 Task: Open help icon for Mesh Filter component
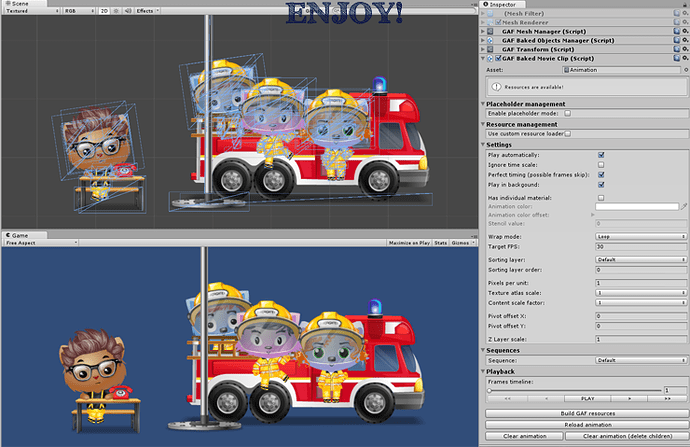tap(677, 13)
